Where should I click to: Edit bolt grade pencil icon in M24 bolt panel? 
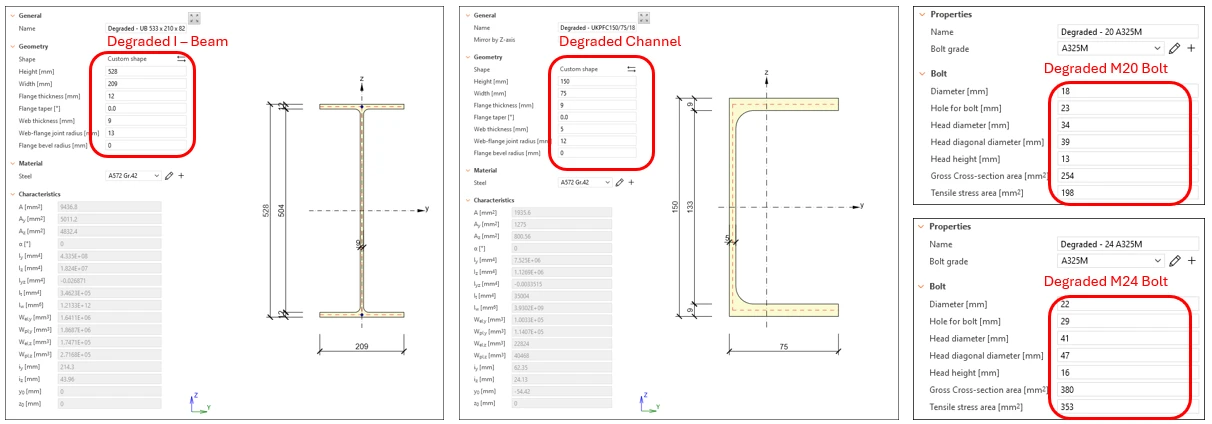pos(1174,261)
